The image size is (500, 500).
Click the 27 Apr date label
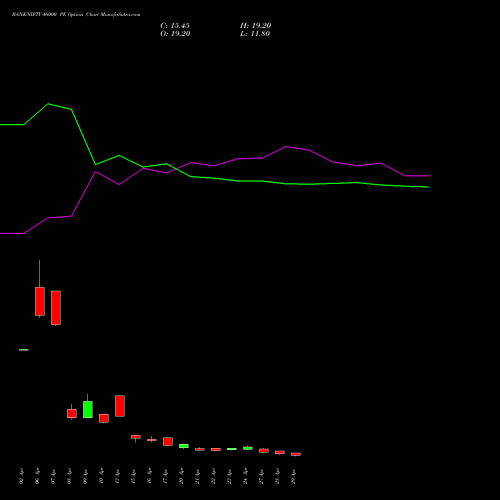pyautogui.click(x=261, y=477)
